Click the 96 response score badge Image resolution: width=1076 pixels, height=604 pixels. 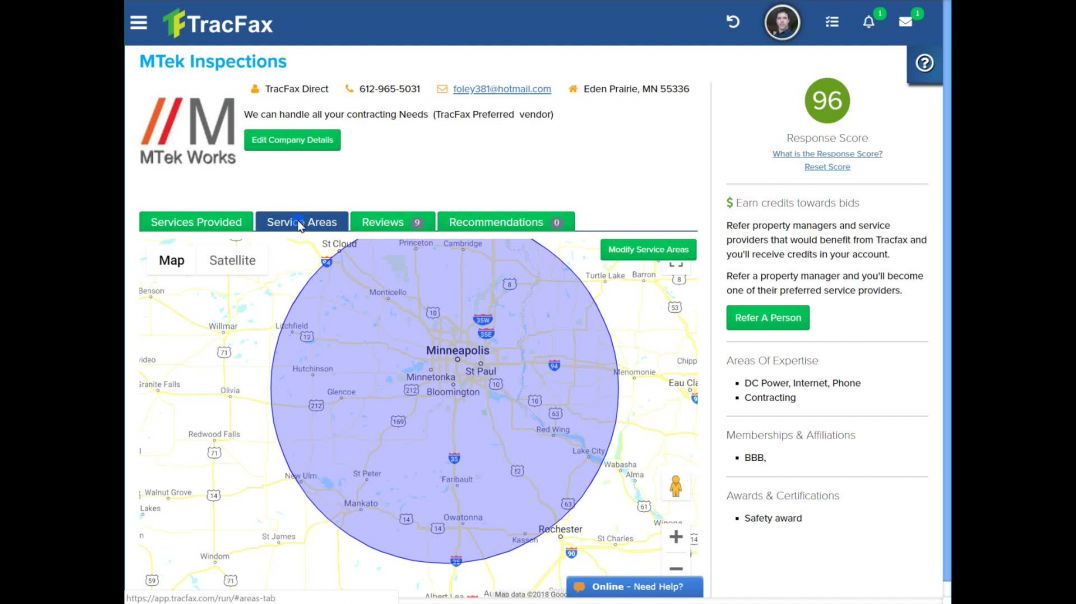click(x=827, y=100)
